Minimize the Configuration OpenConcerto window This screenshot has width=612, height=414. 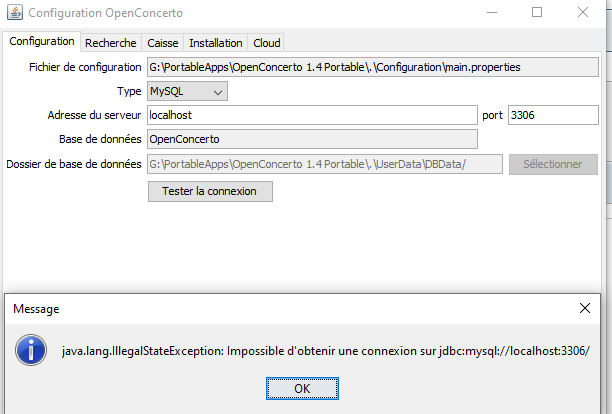tap(489, 14)
